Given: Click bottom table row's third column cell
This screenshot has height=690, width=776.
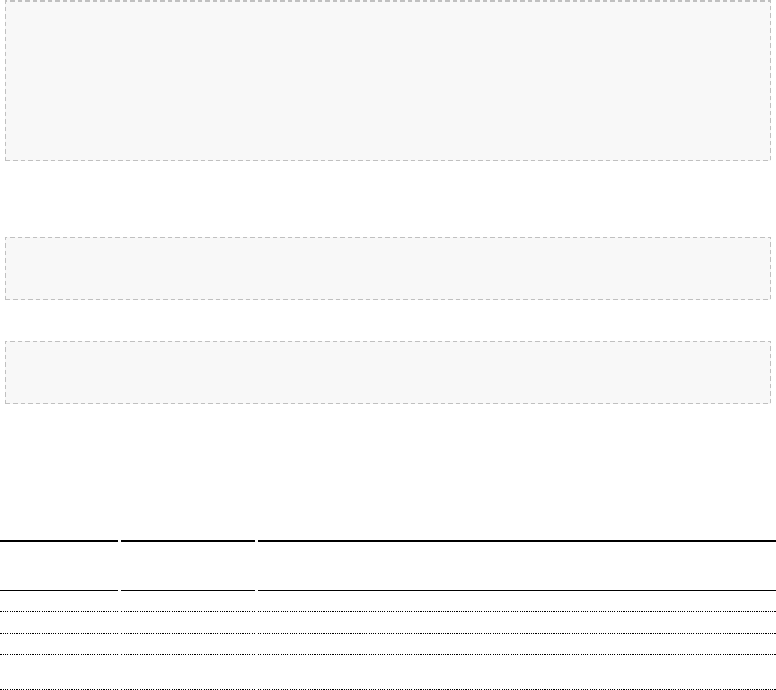Looking at the screenshot, I should pyautogui.click(x=516, y=672).
